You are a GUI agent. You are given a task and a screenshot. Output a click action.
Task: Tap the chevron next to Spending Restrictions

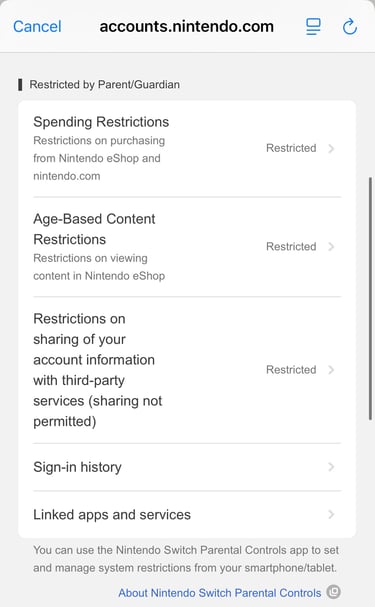(331, 148)
